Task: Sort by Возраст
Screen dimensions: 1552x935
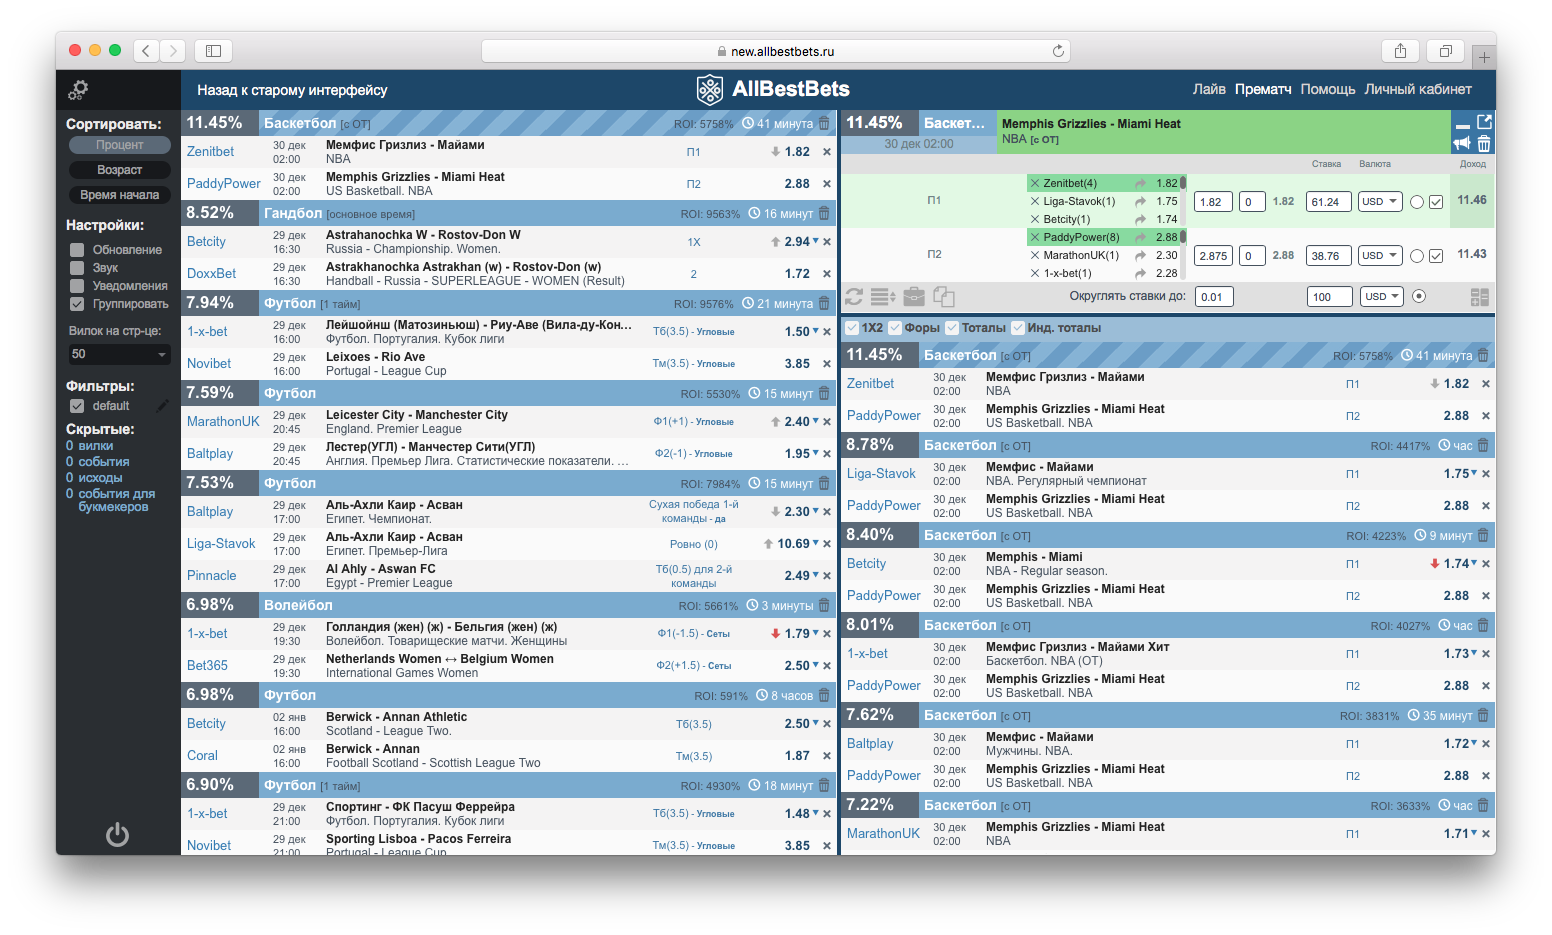Action: (120, 170)
